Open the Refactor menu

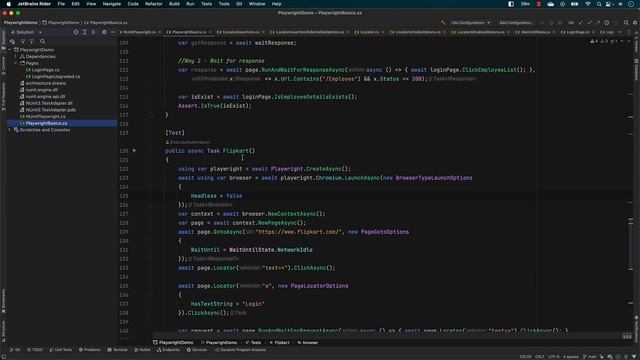click(153, 4)
